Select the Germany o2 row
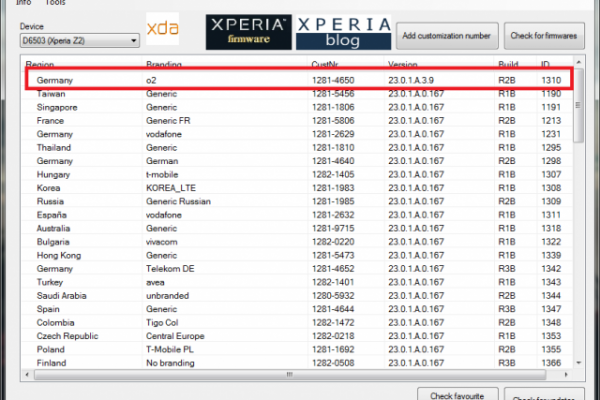The height and width of the screenshot is (400, 600). click(x=298, y=80)
